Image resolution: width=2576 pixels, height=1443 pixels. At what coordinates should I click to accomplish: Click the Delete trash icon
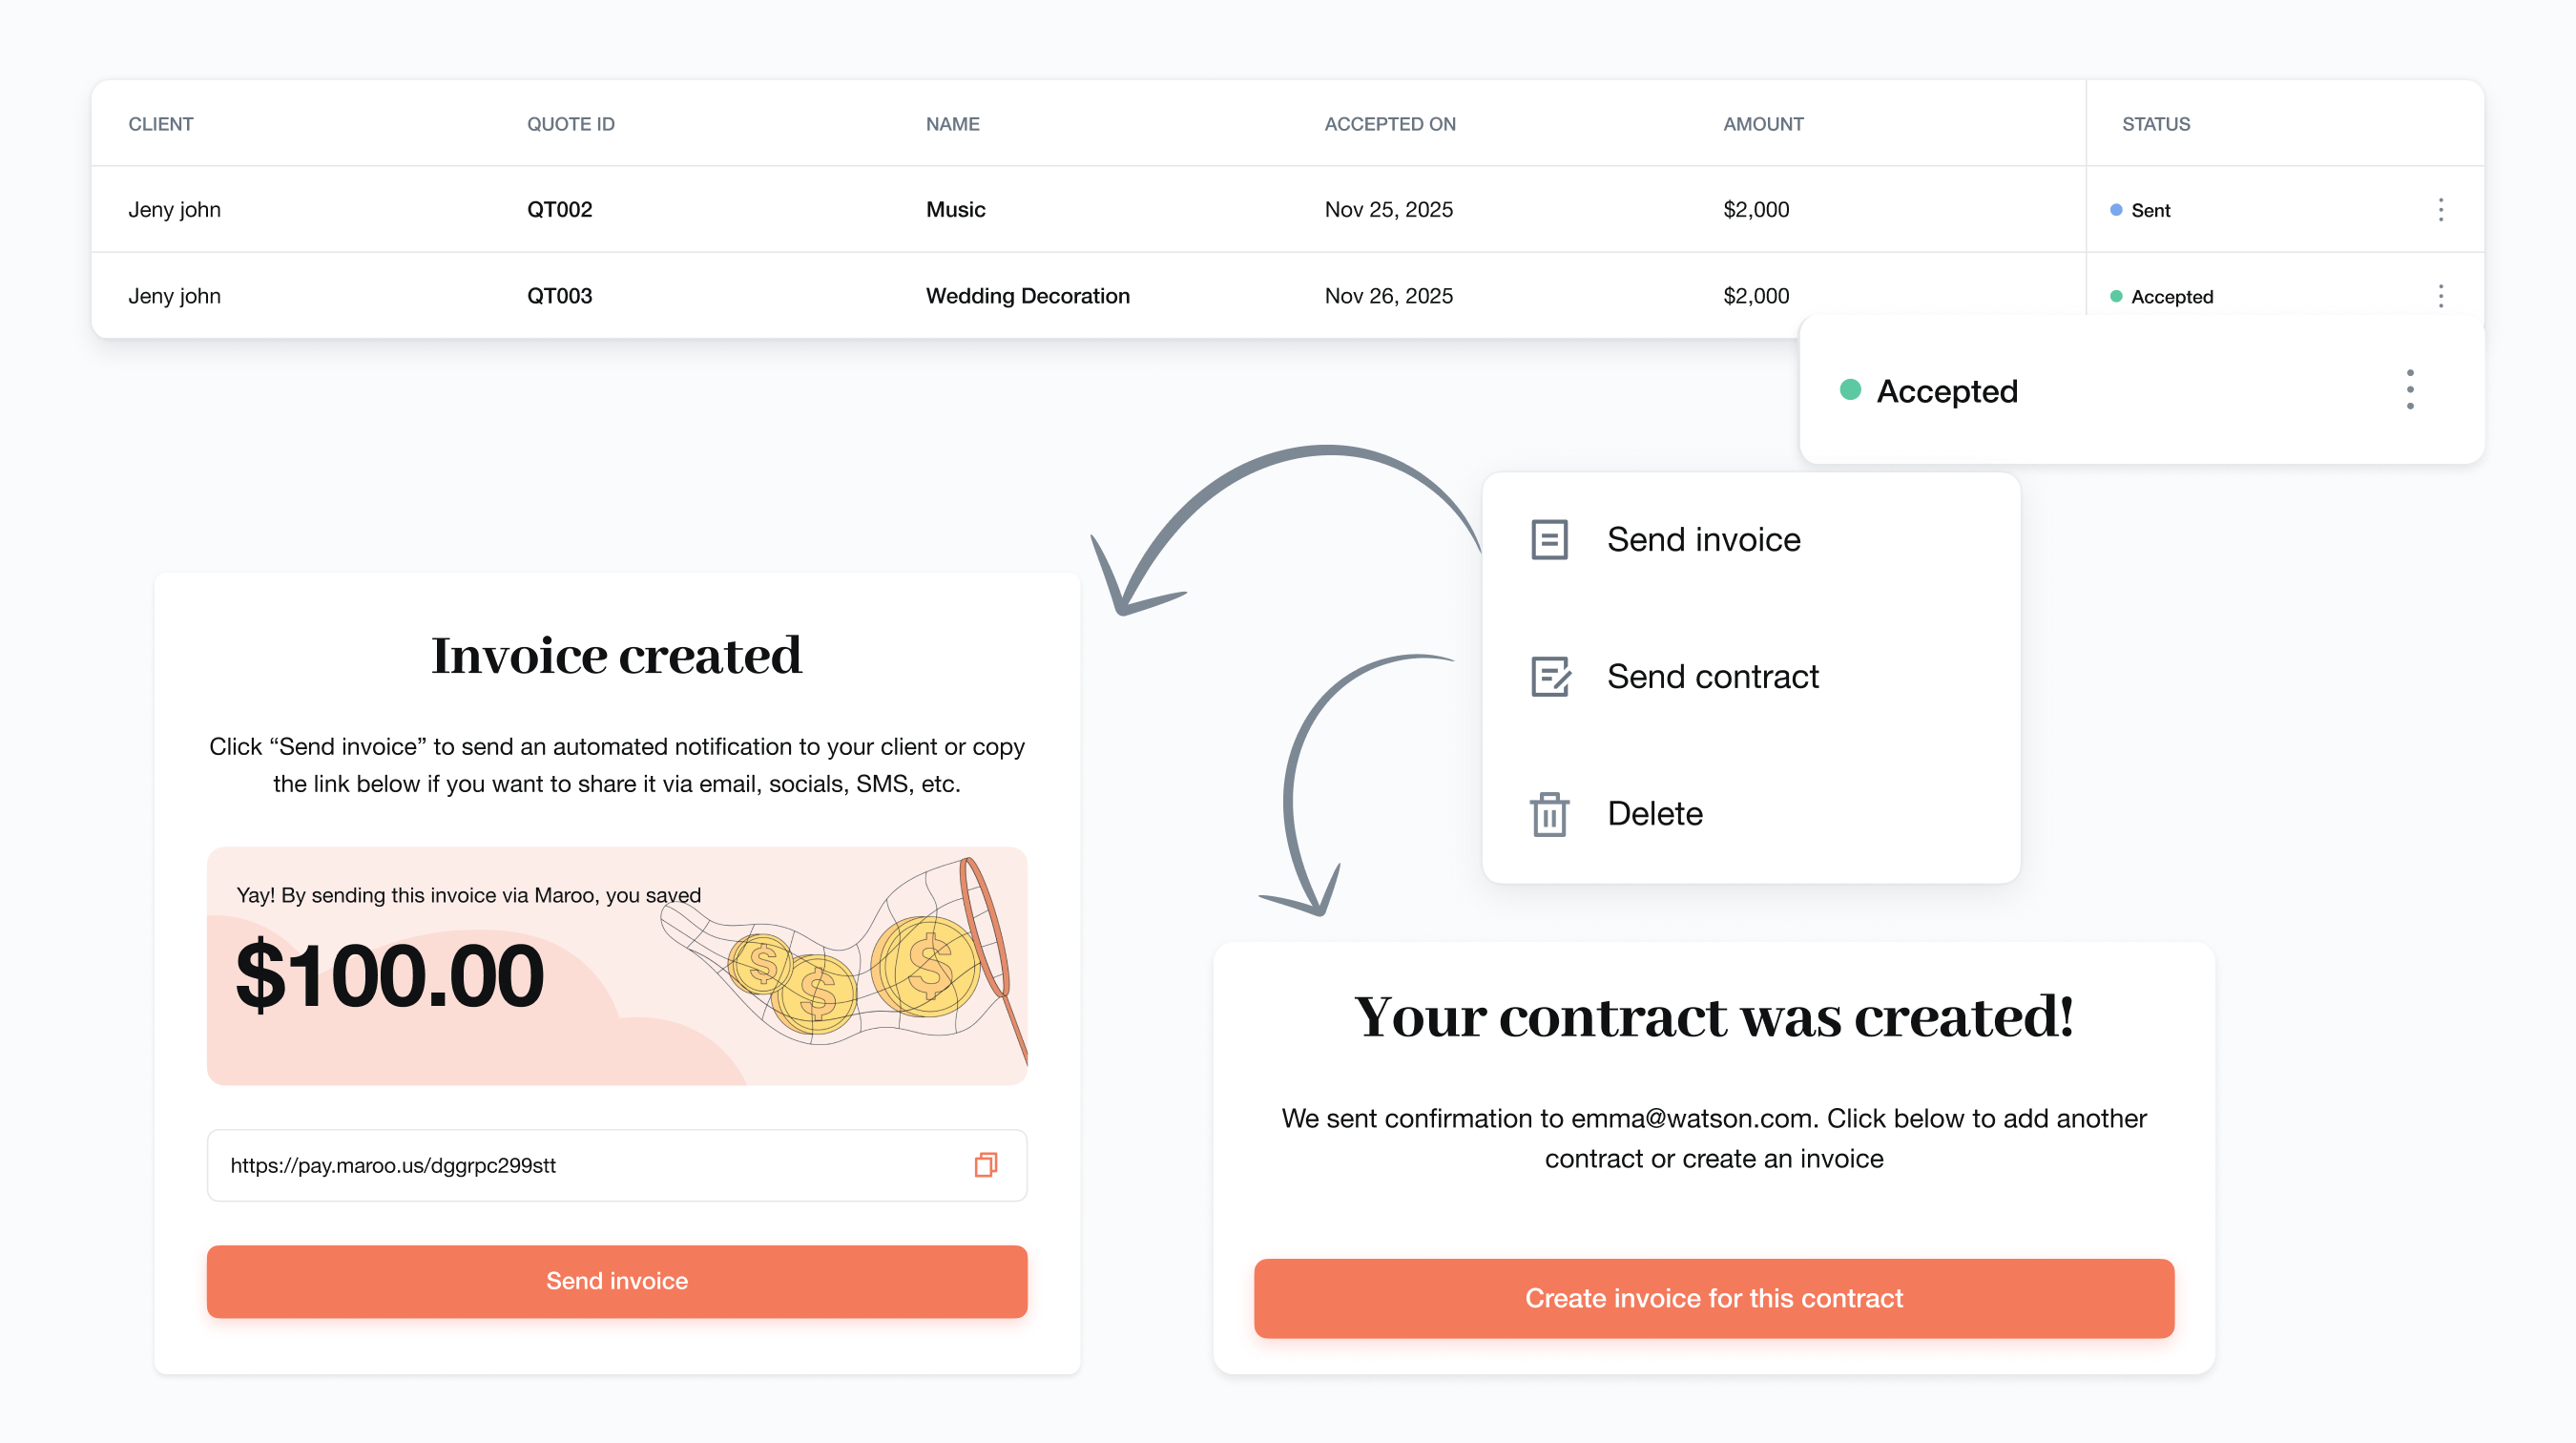click(1550, 813)
